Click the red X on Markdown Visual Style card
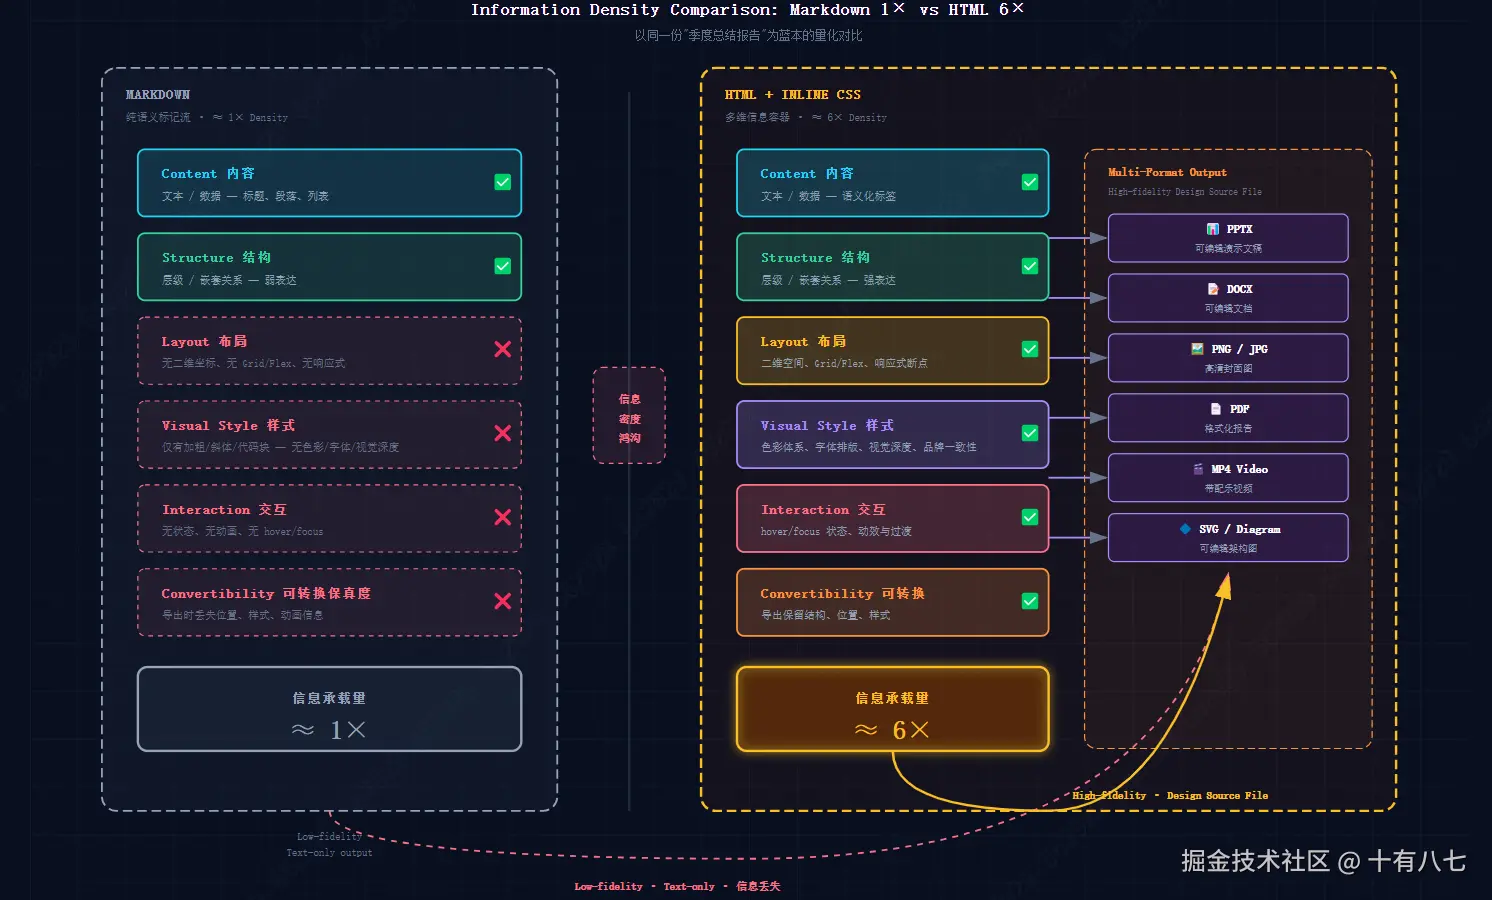 [x=502, y=433]
